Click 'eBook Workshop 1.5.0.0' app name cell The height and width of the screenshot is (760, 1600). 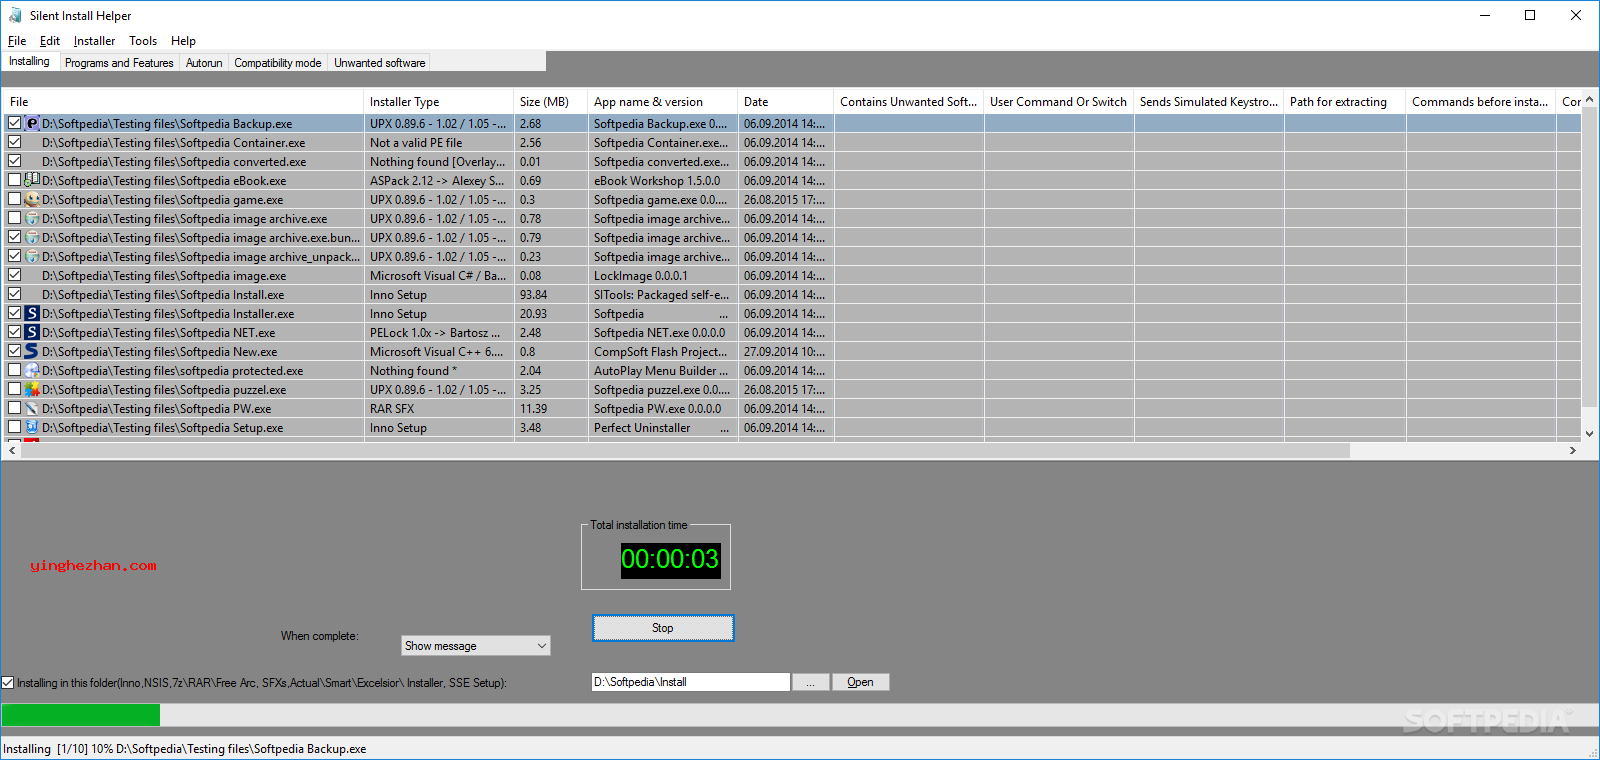(663, 181)
